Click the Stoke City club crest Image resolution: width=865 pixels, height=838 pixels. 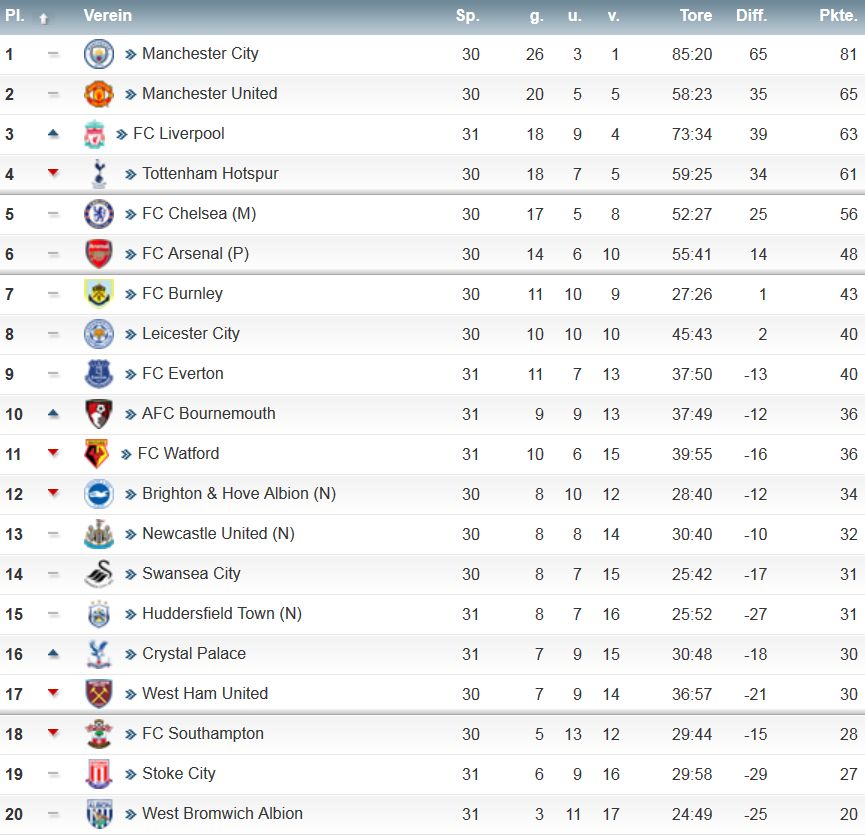click(x=99, y=774)
